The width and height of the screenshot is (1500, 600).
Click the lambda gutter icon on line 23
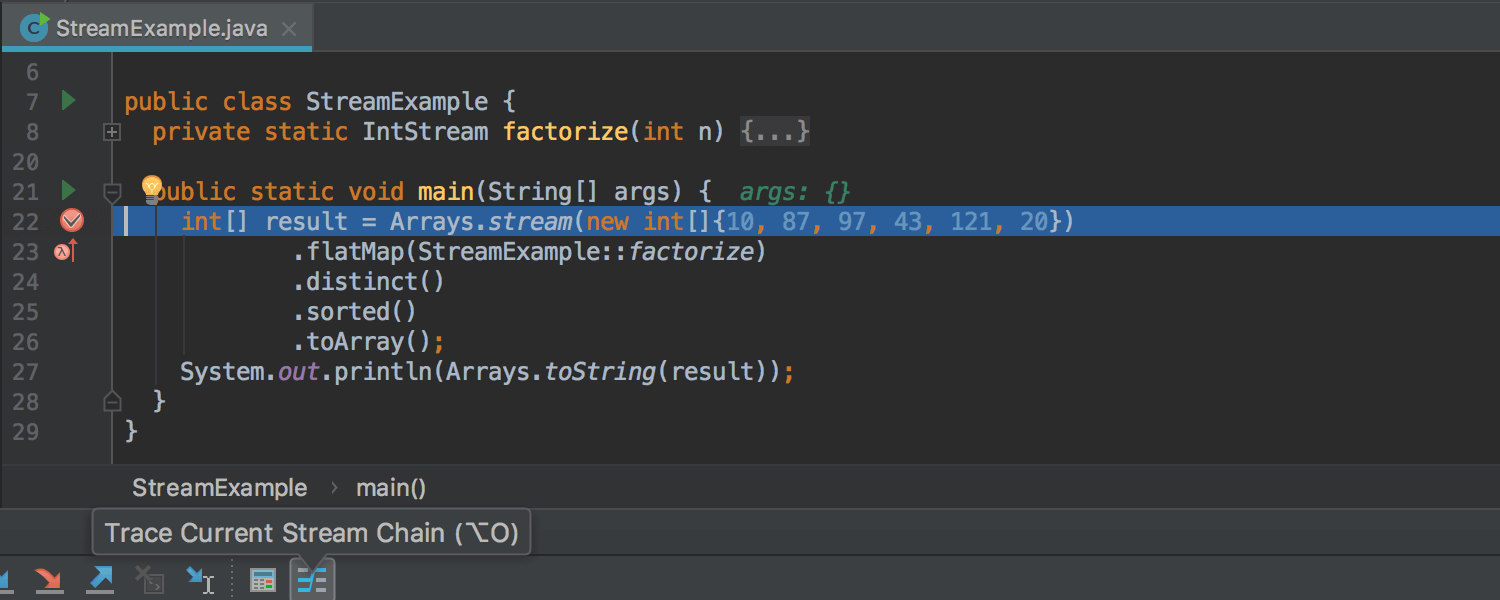click(65, 252)
